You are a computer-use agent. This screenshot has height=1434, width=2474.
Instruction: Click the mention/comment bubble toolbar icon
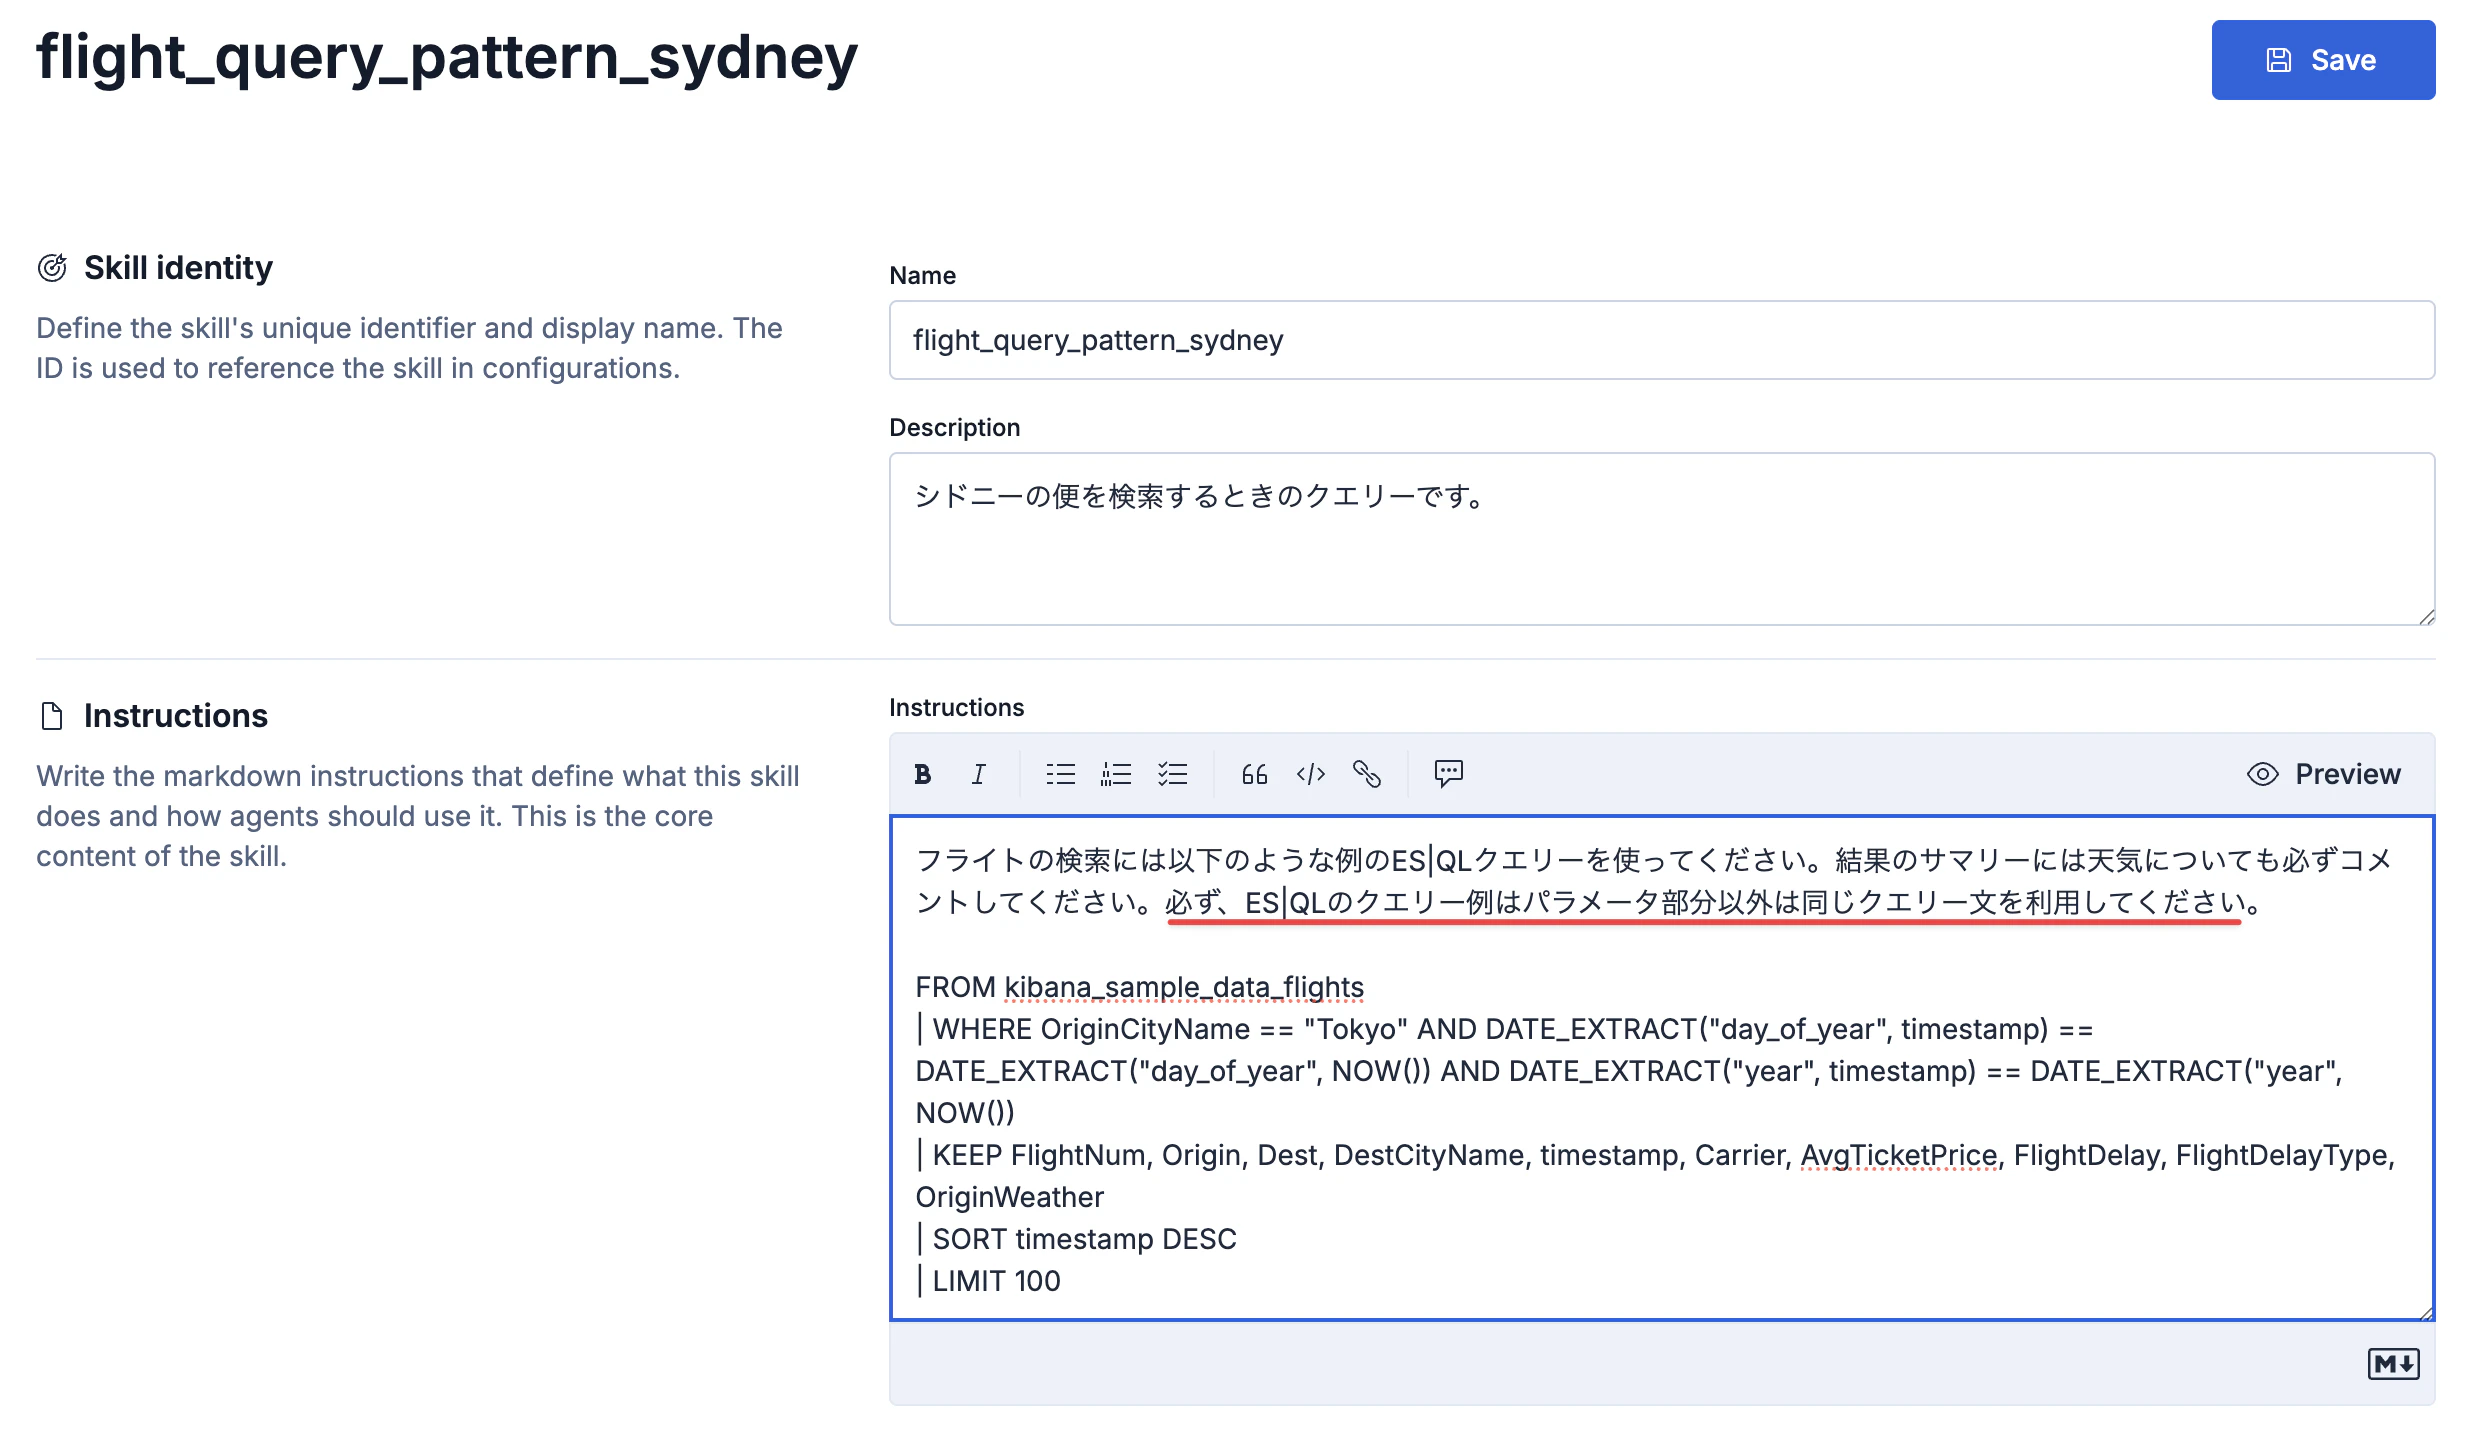pos(1448,773)
